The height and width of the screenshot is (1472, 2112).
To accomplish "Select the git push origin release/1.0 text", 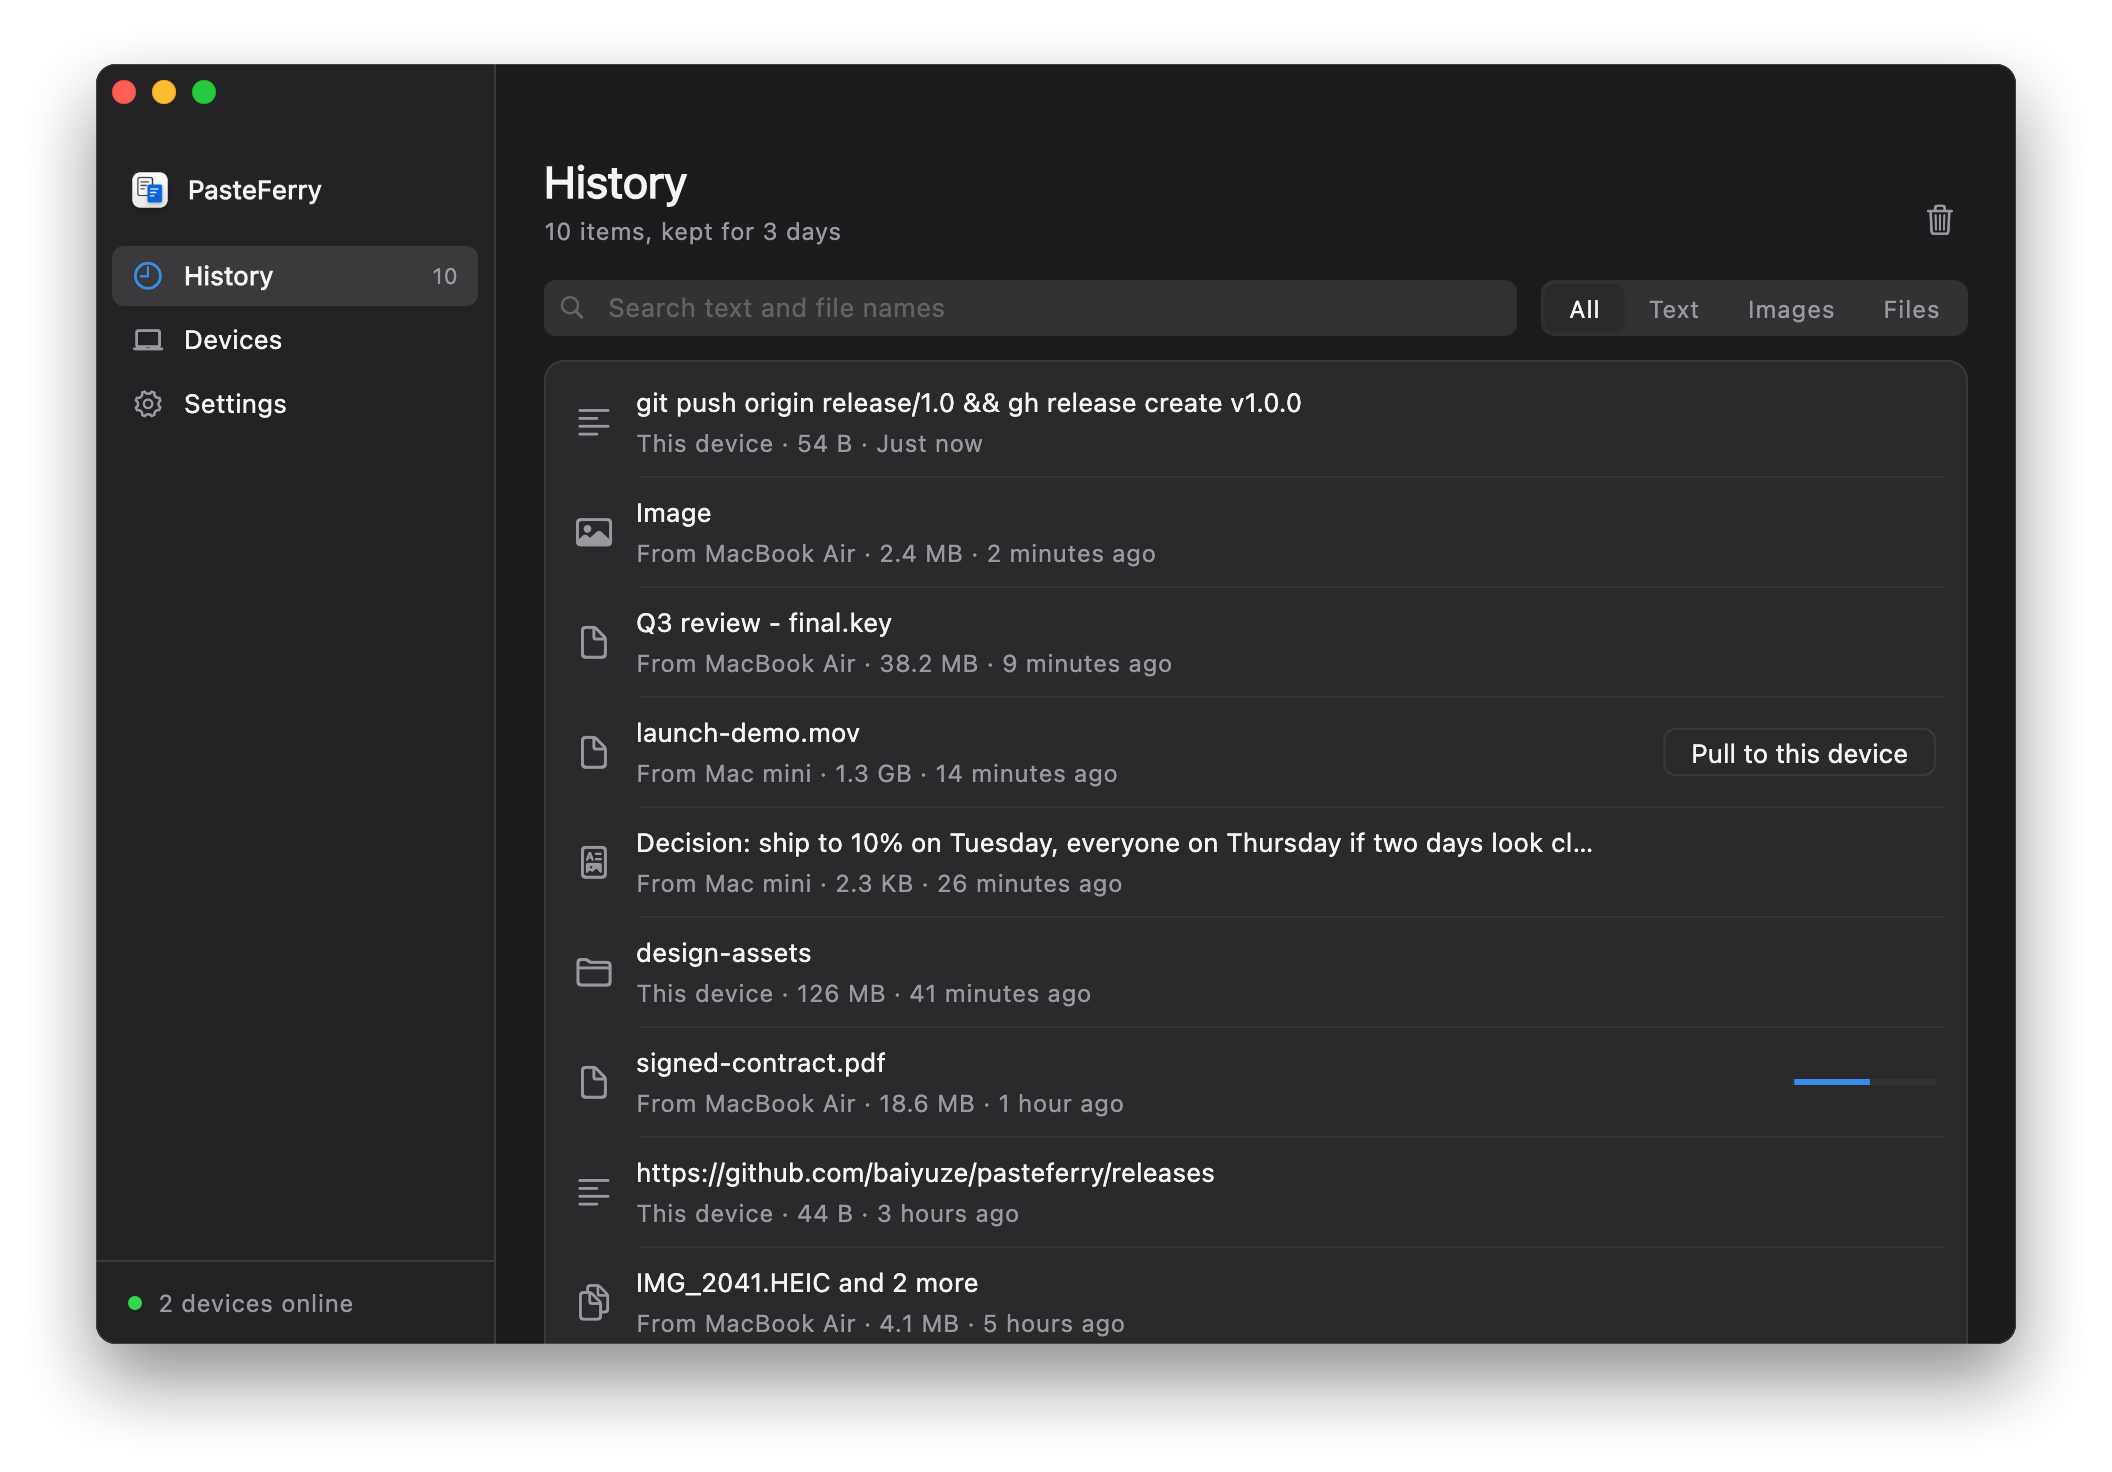I will coord(968,403).
